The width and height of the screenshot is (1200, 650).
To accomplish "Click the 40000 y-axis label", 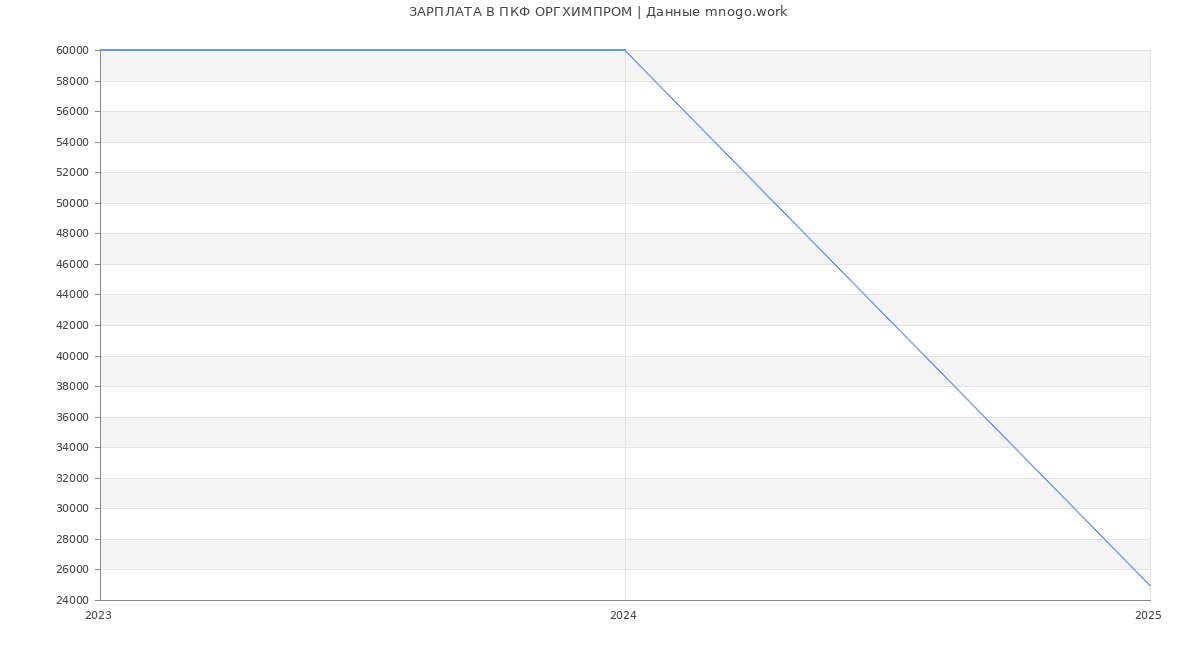I will [74, 356].
